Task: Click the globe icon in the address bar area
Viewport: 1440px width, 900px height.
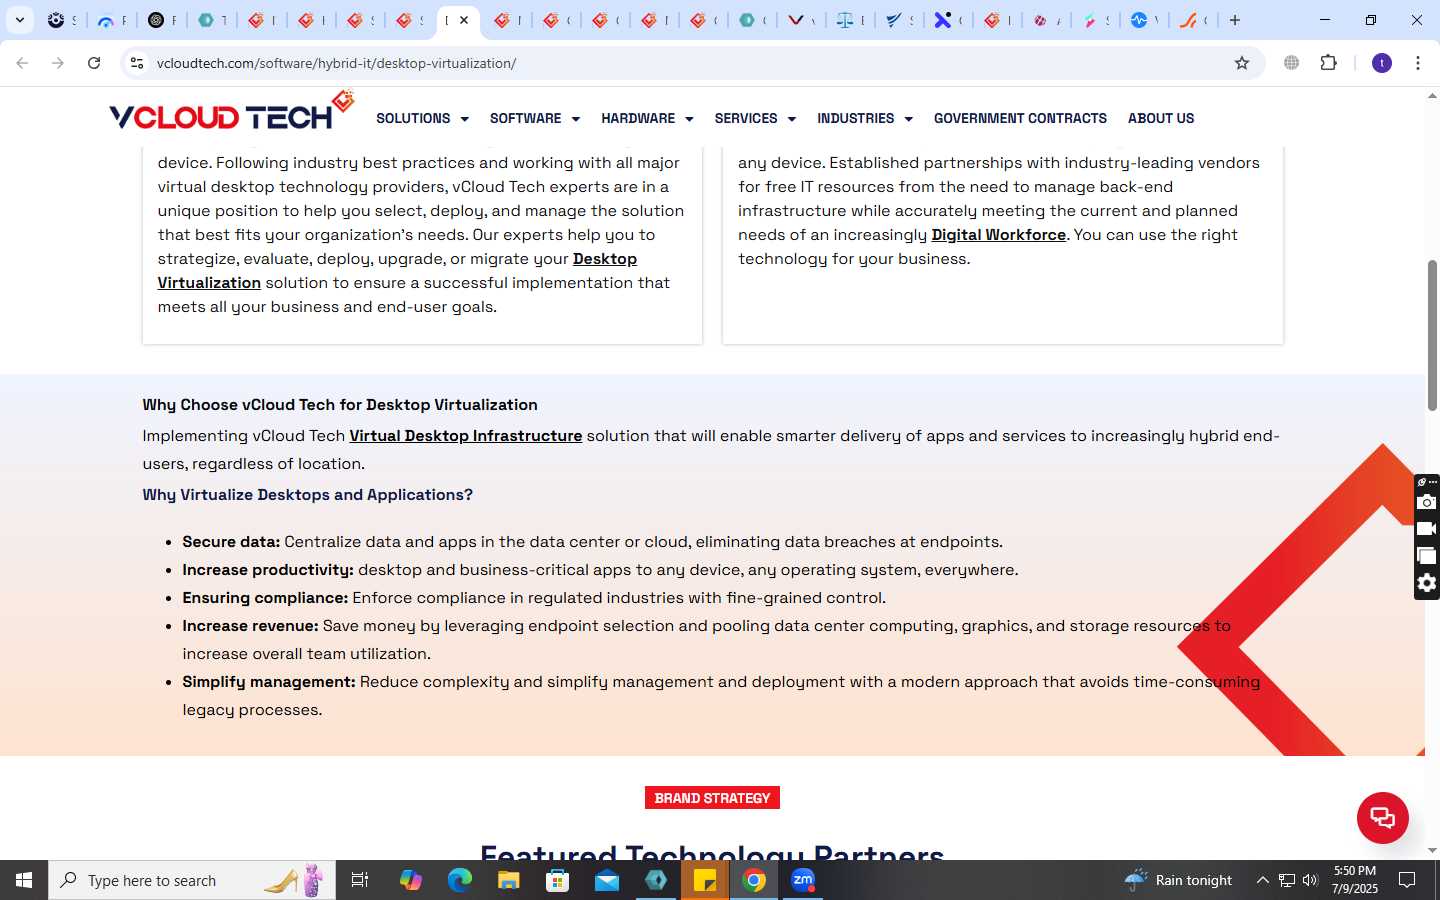Action: click(x=1292, y=63)
